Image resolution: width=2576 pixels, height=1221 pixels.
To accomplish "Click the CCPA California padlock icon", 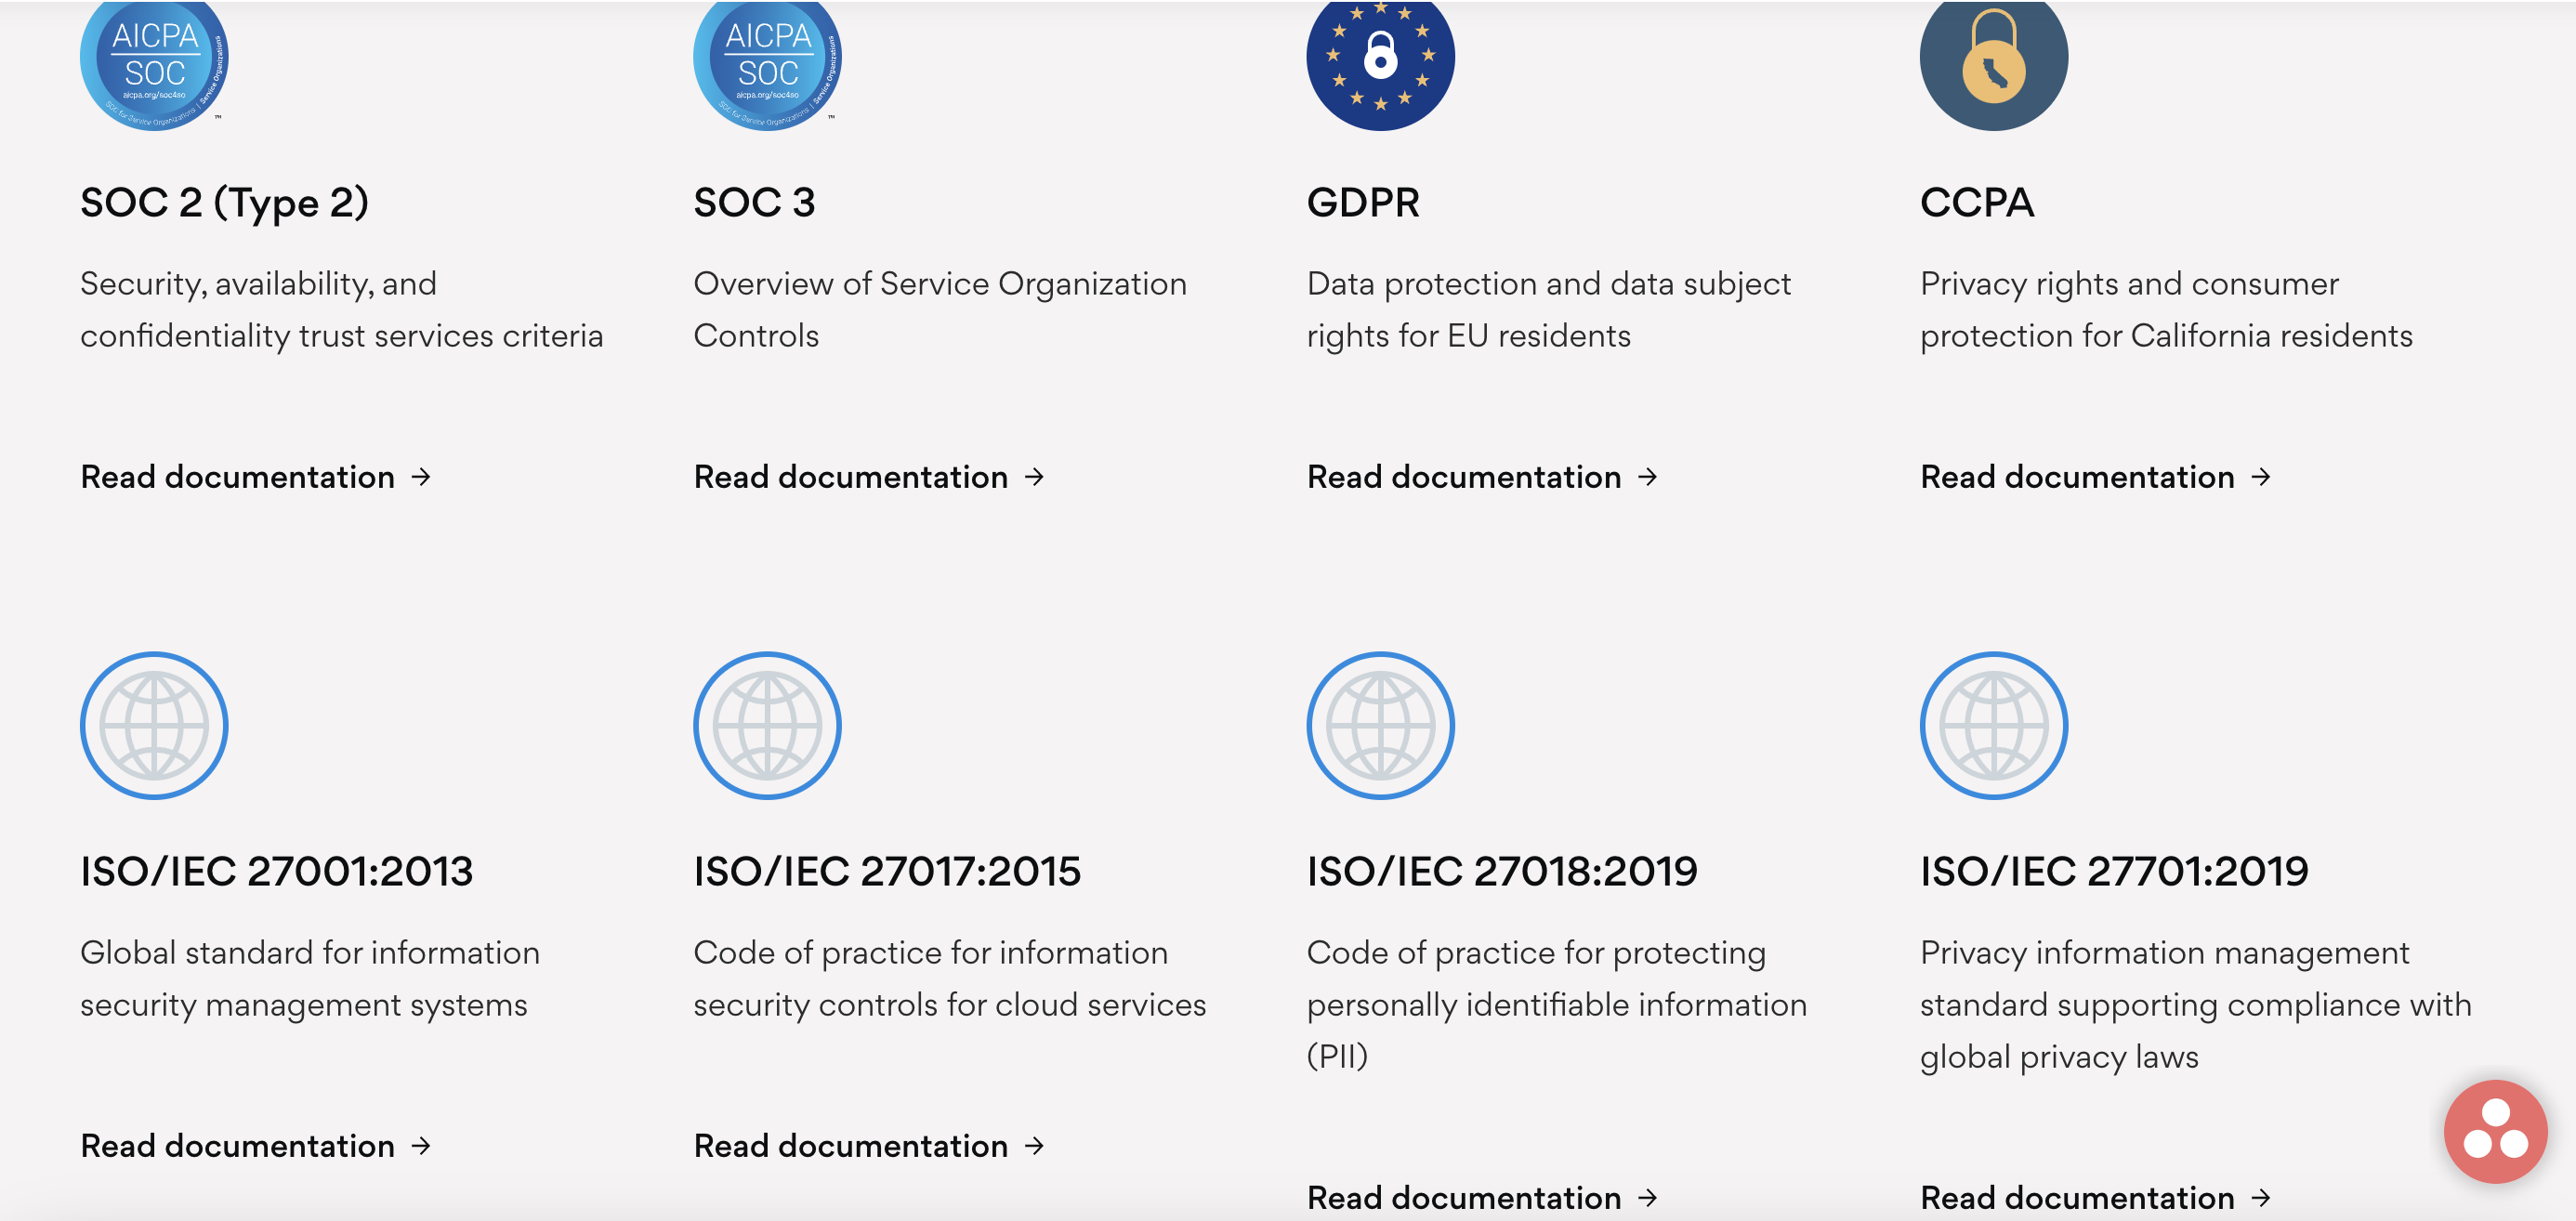I will [x=1993, y=62].
